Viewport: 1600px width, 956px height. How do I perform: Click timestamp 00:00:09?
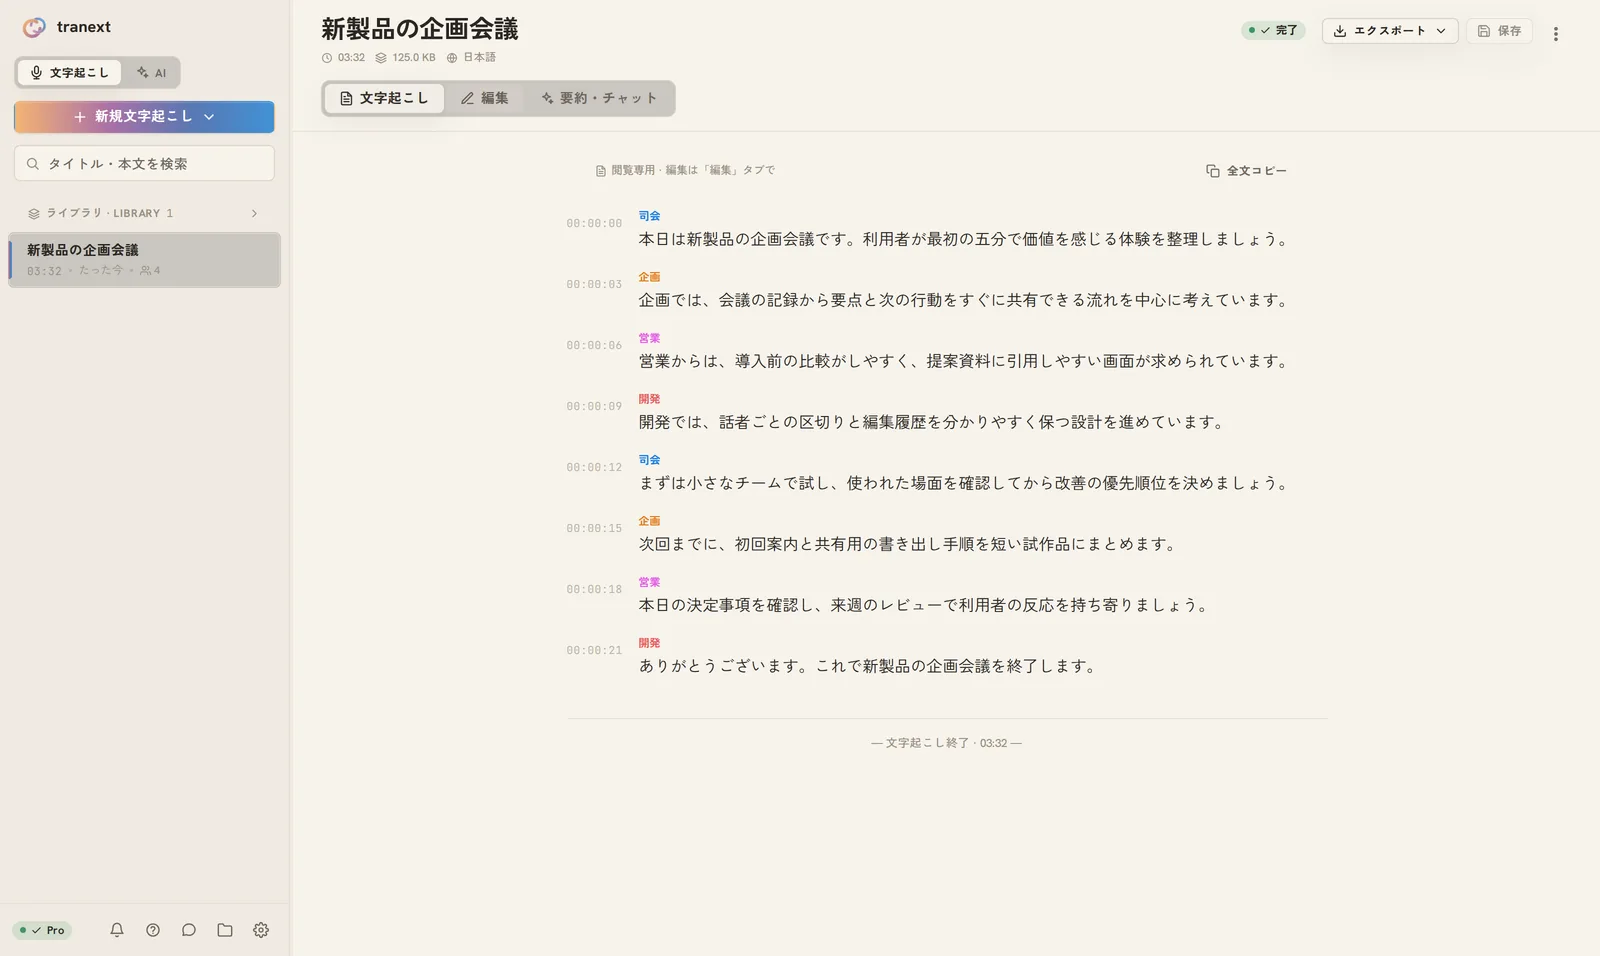pos(594,407)
